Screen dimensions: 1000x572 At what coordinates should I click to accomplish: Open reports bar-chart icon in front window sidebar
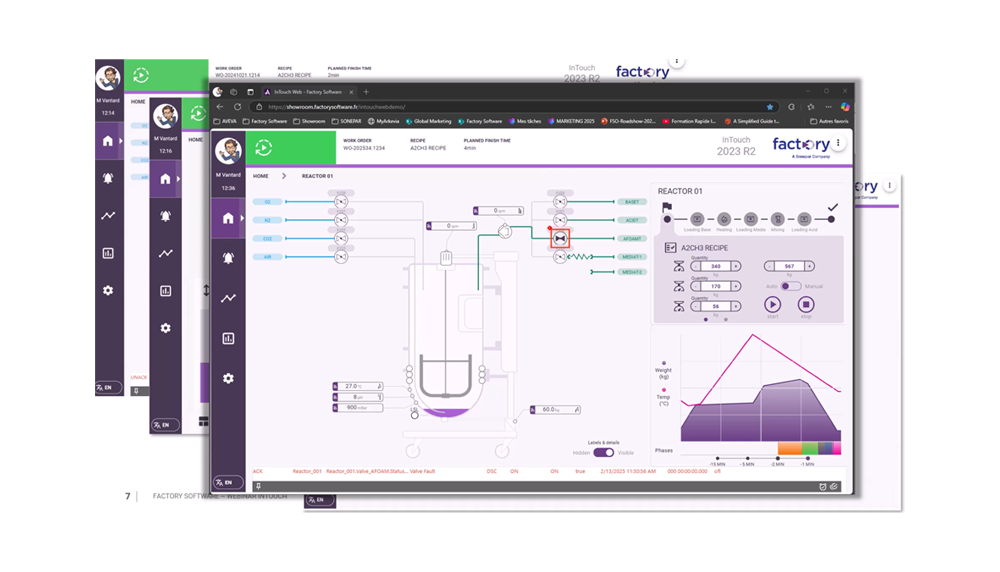tap(228, 339)
